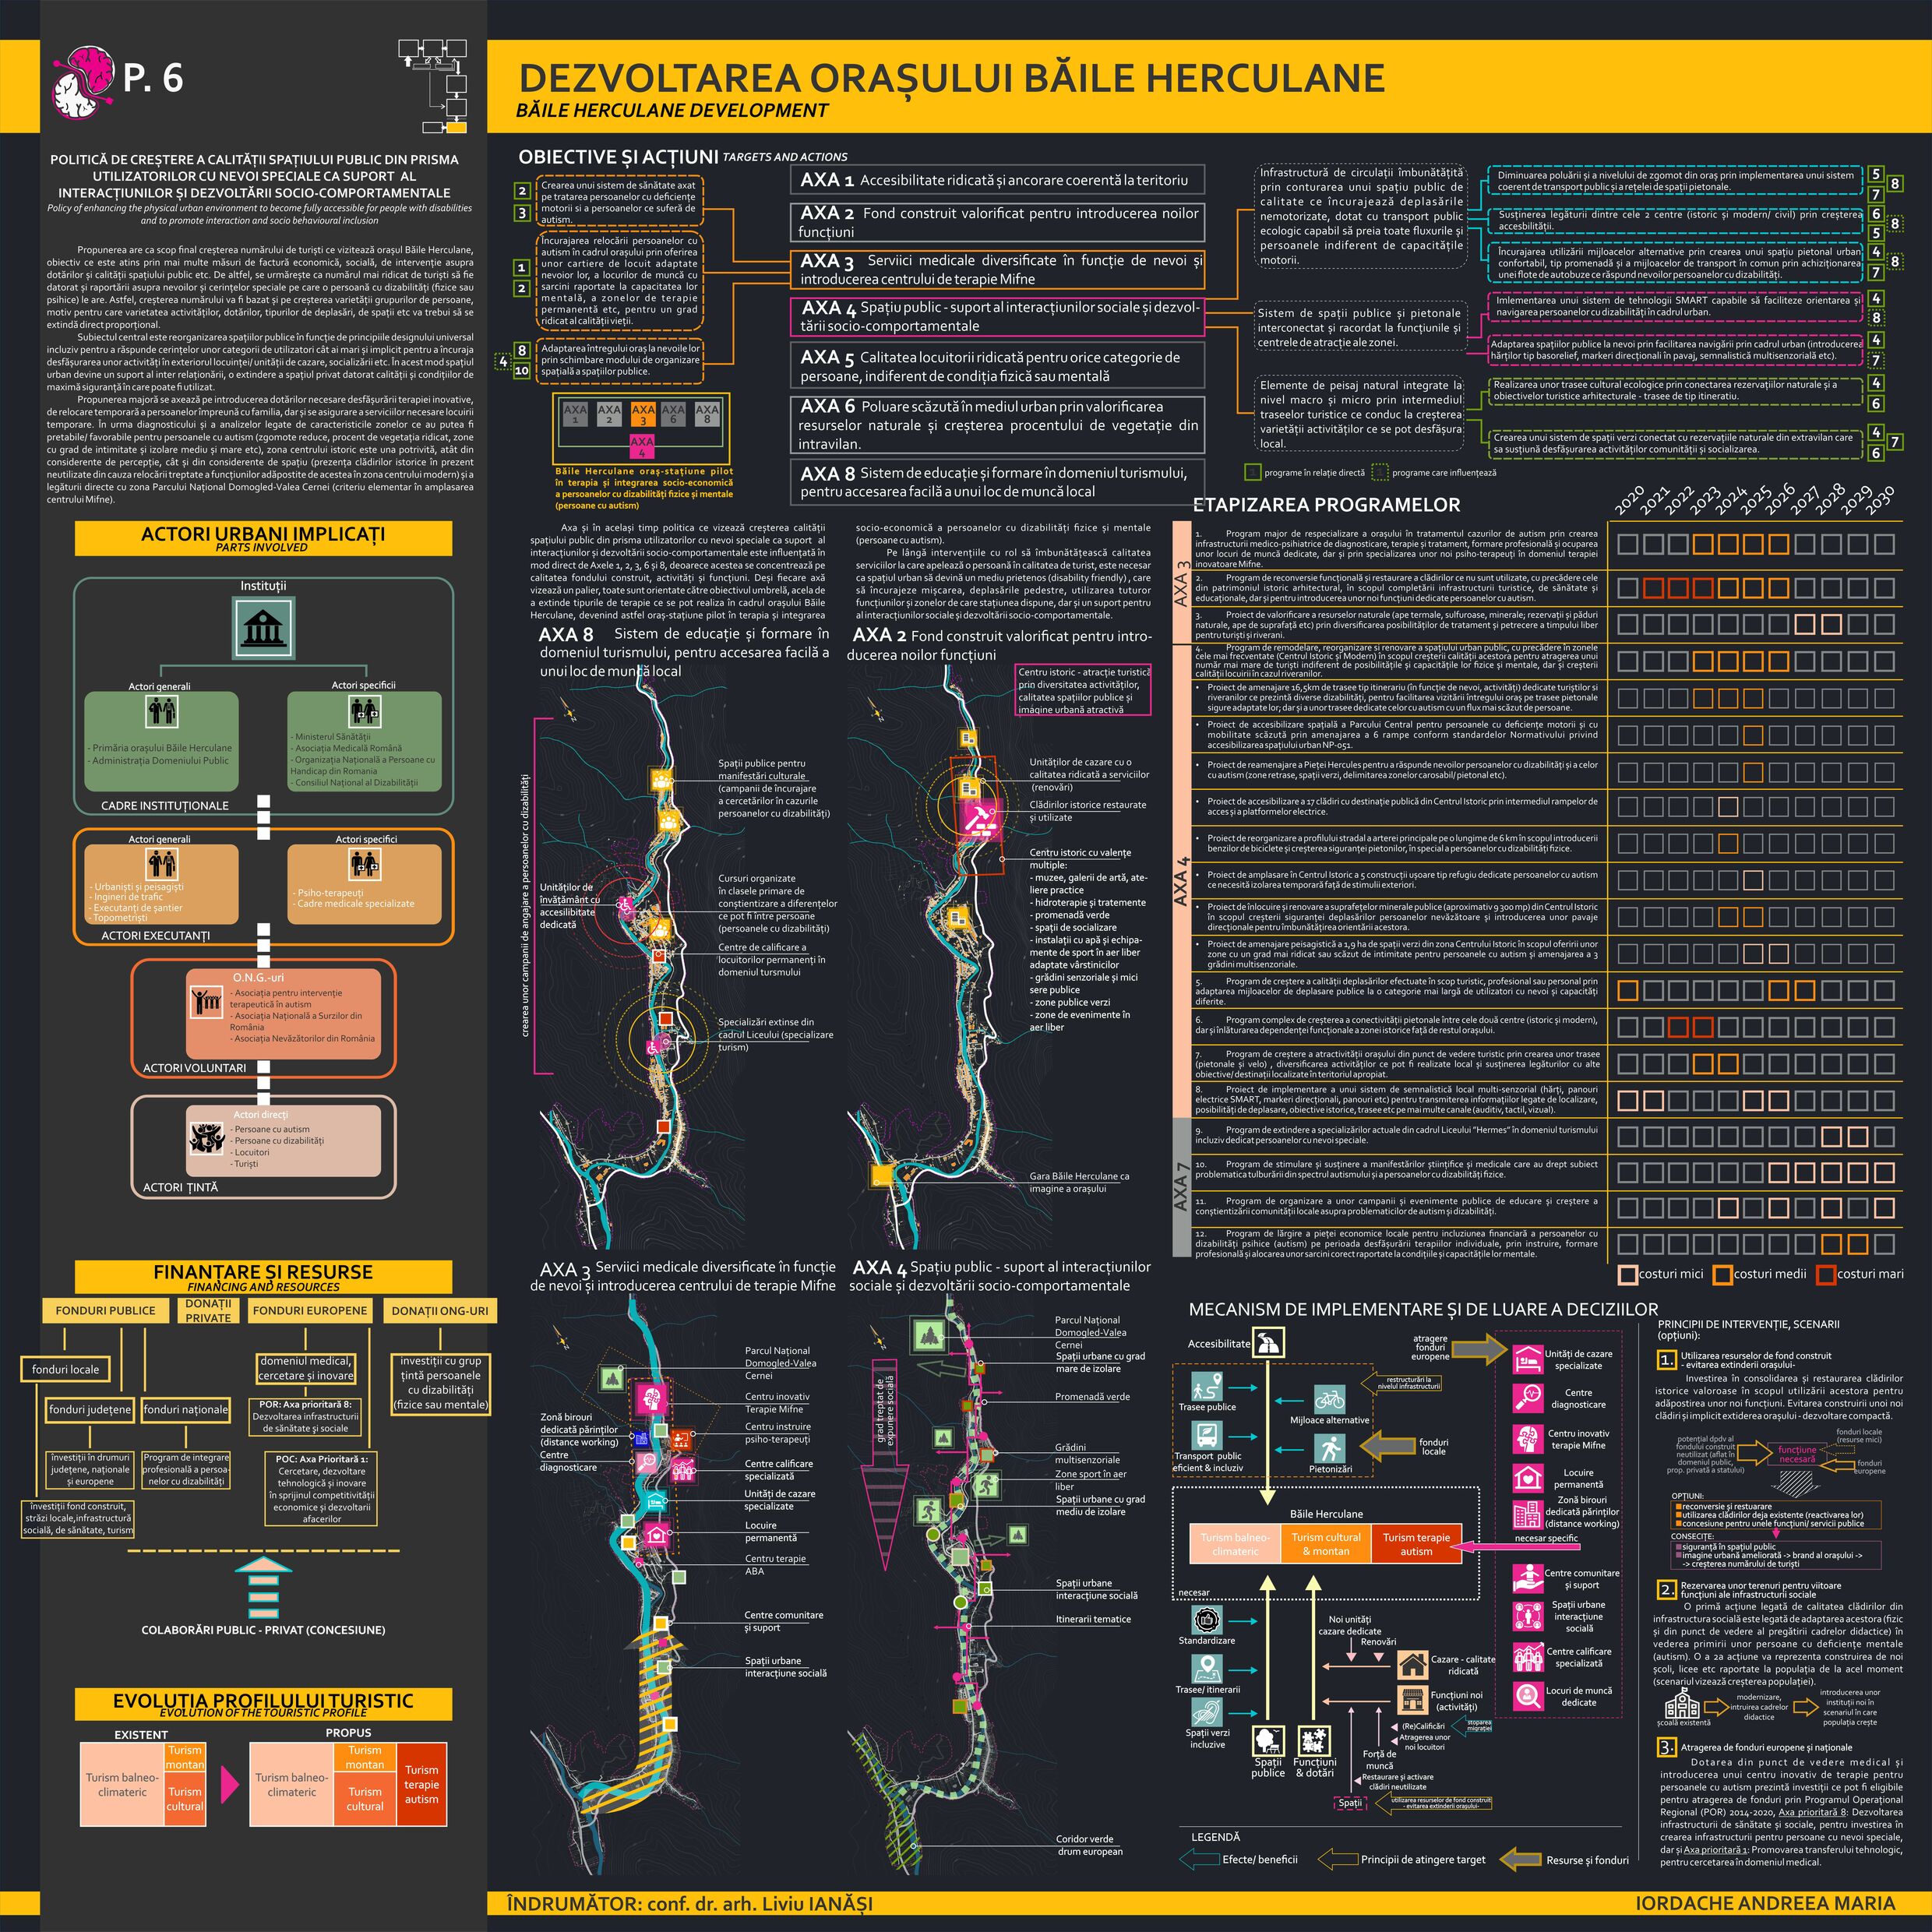This screenshot has width=1932, height=1932.
Task: Click the Axa prioritară 8 underlined link
Action: pyautogui.click(x=1812, y=1812)
